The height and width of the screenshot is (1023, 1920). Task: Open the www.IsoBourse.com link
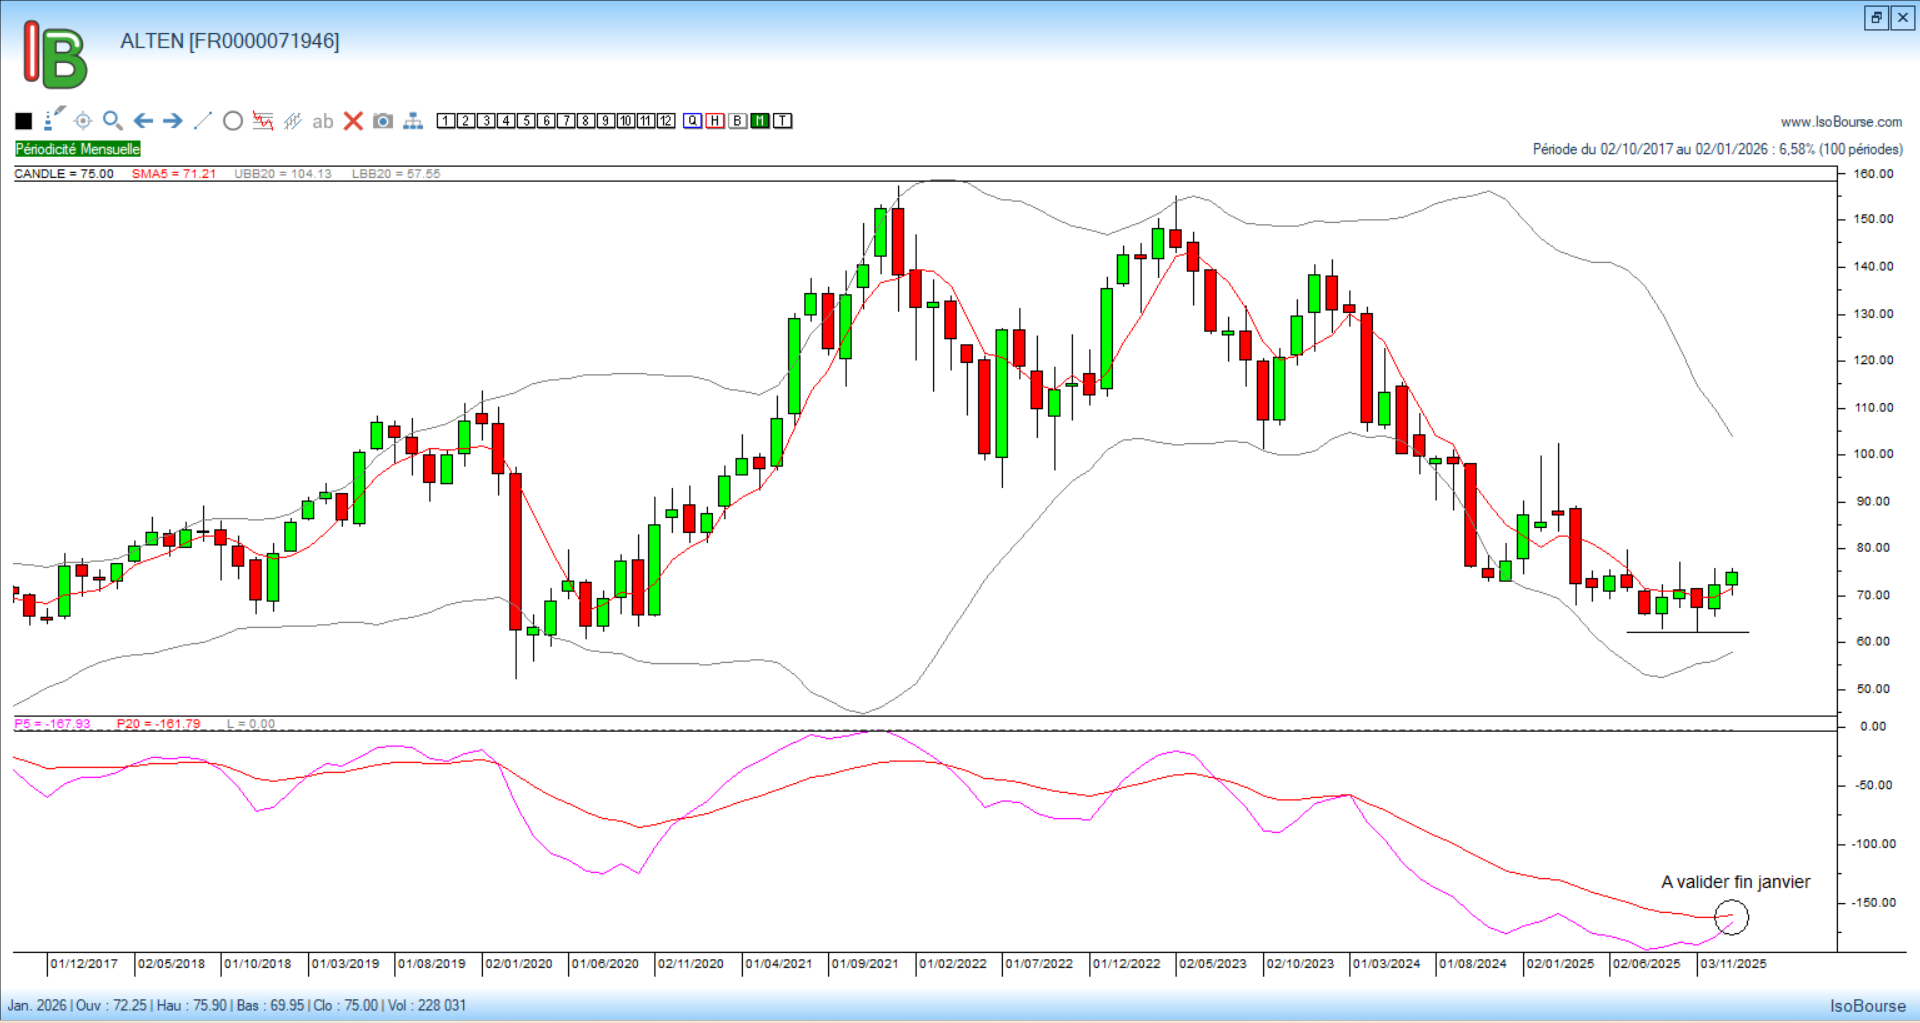tap(1841, 122)
